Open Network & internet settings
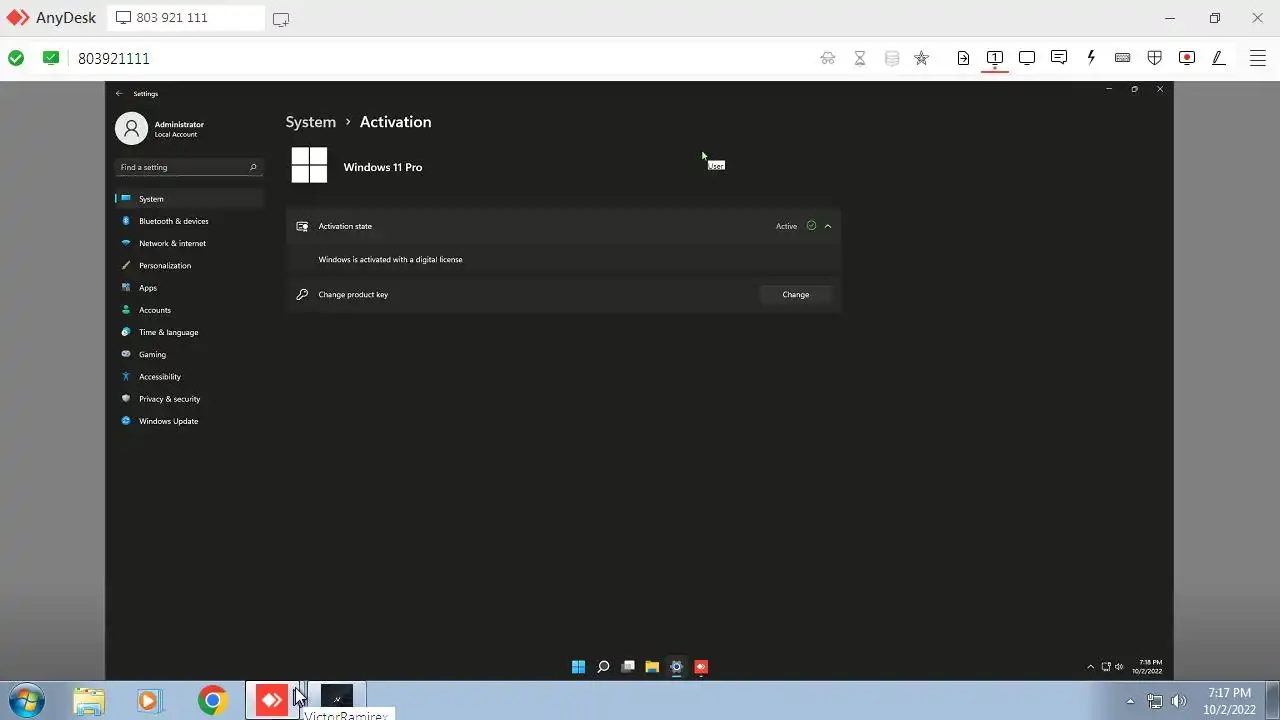This screenshot has height=720, width=1280. [x=189, y=243]
